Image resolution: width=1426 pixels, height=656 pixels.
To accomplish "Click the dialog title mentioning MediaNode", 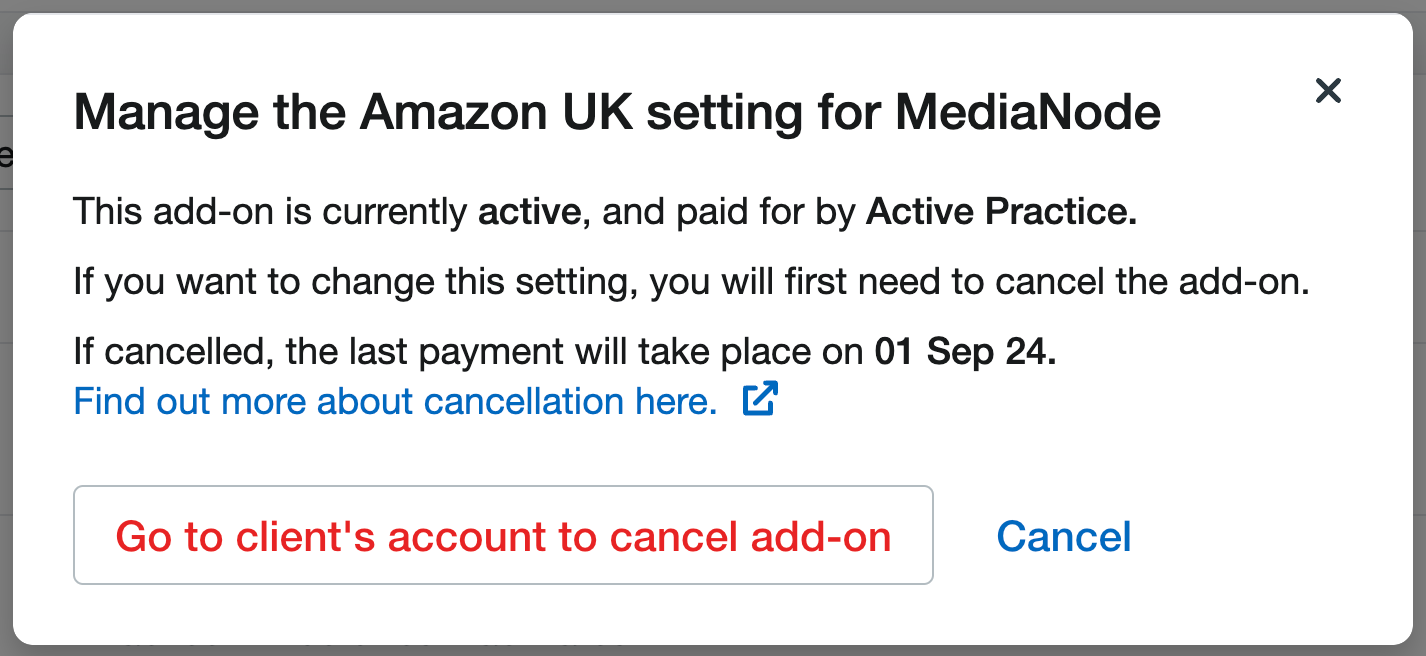I will [x=617, y=112].
